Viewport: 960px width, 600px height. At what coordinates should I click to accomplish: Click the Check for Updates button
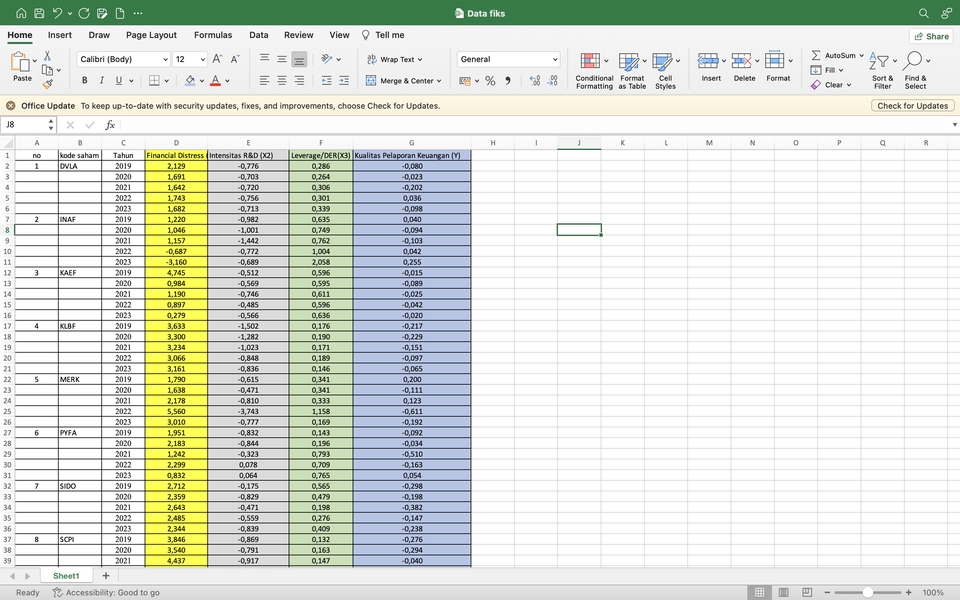[x=912, y=105]
